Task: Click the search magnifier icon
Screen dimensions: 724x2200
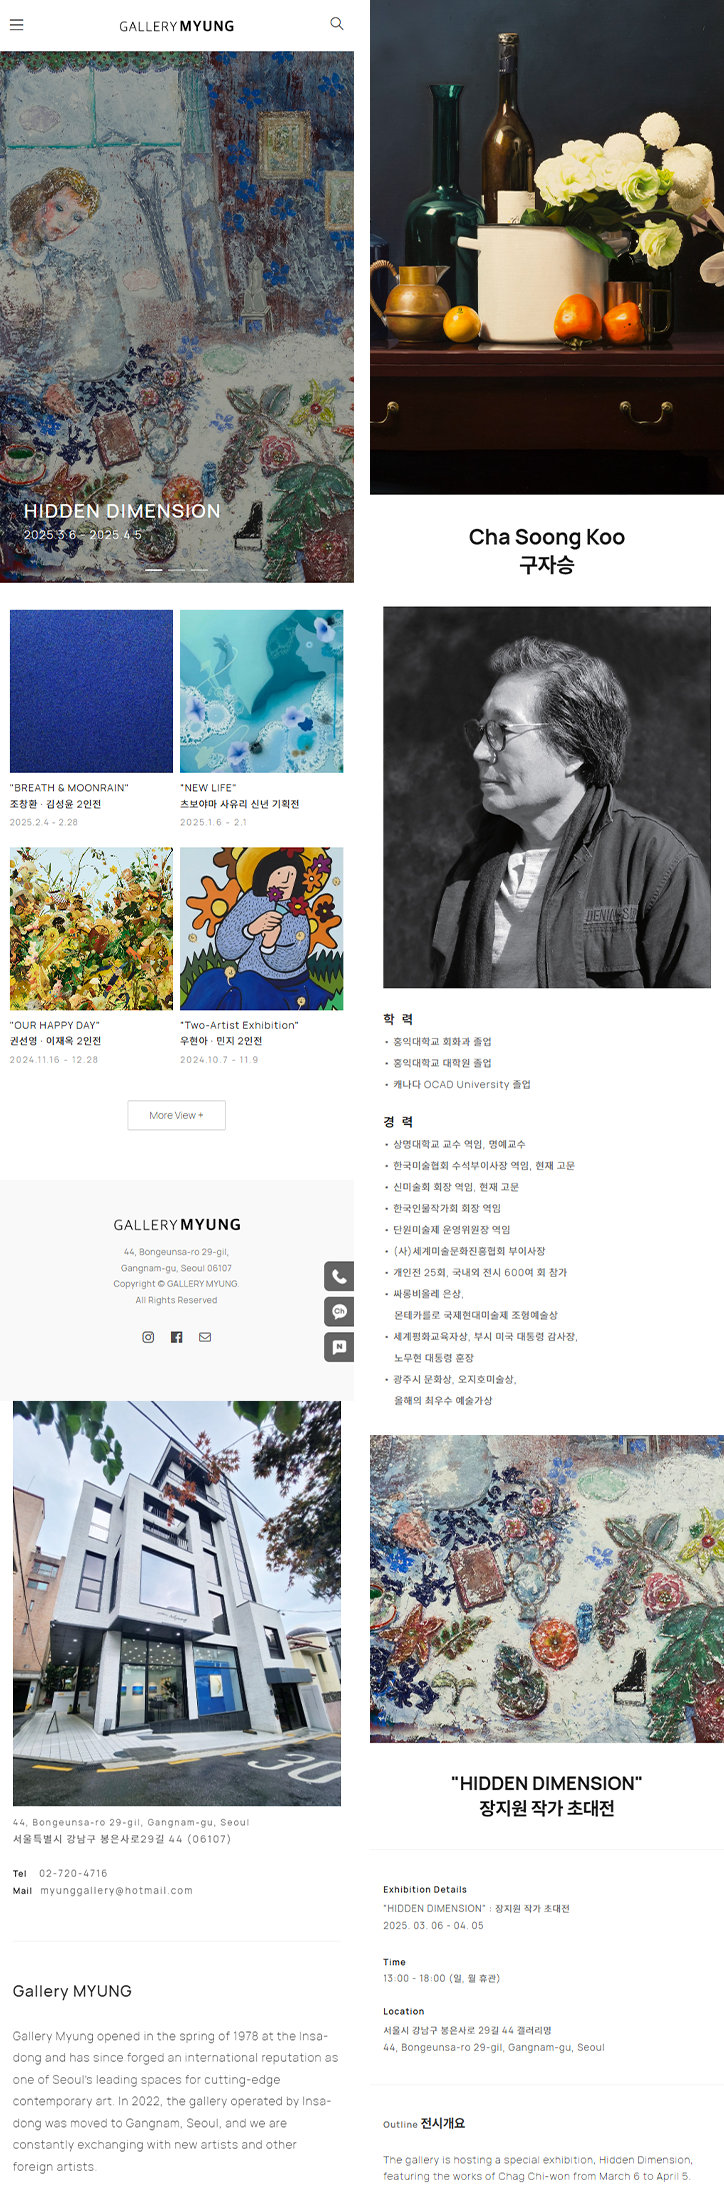Action: pos(337,24)
